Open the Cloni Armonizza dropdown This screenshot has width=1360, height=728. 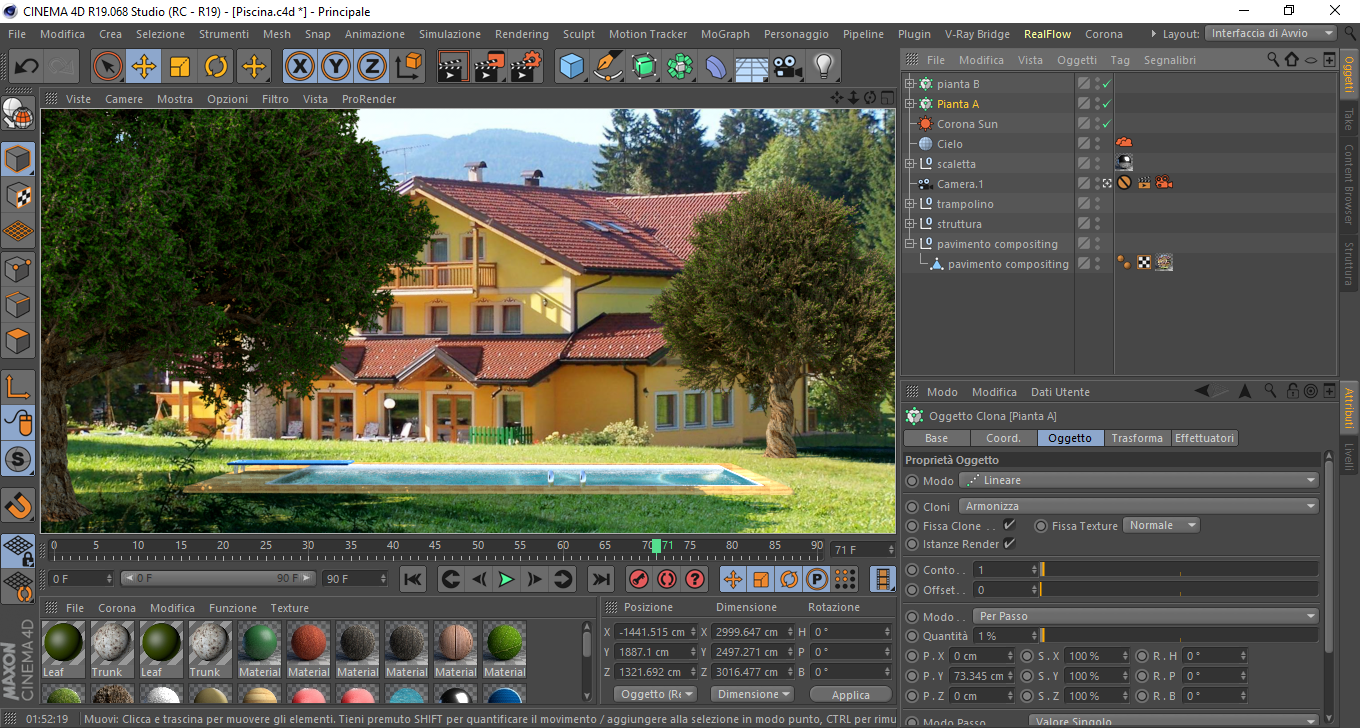1139,507
